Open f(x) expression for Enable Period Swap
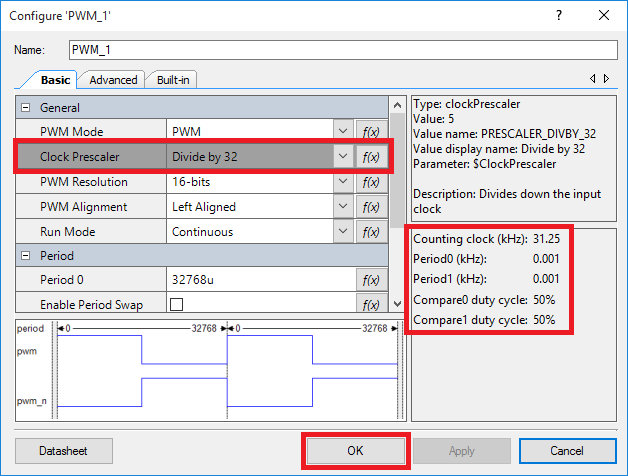Image resolution: width=628 pixels, height=476 pixels. coord(372,304)
